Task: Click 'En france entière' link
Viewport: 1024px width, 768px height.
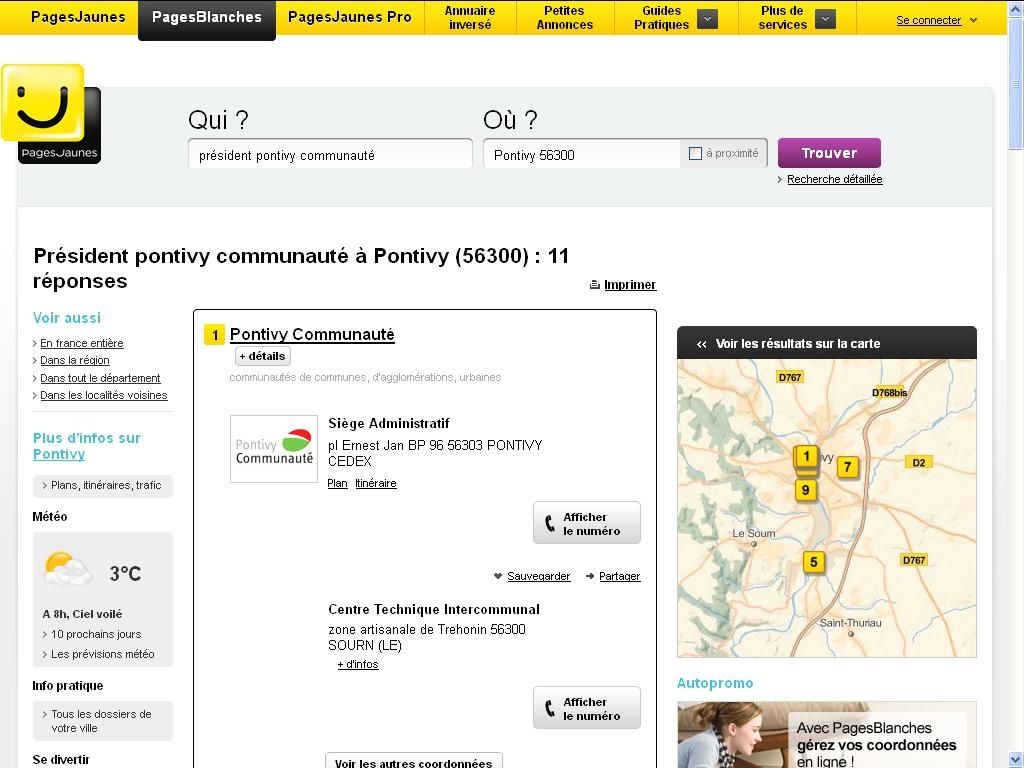Action: pos(82,343)
